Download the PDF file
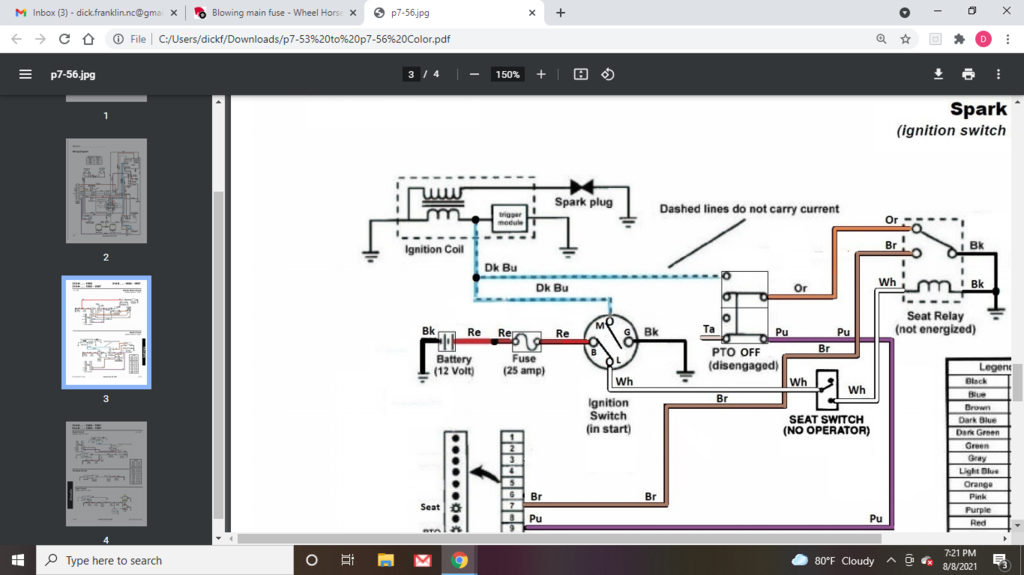Image resolution: width=1024 pixels, height=575 pixels. tap(938, 75)
